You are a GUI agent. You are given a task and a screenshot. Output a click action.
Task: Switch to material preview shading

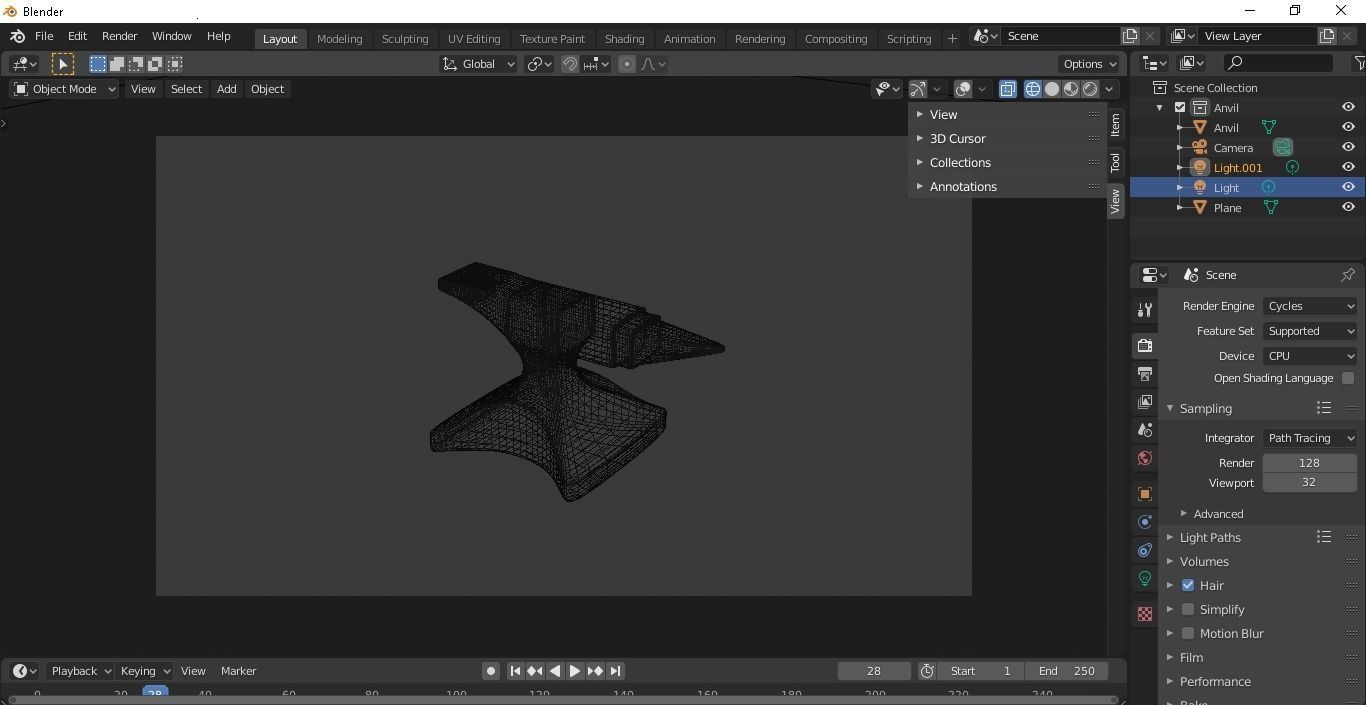pos(1071,89)
